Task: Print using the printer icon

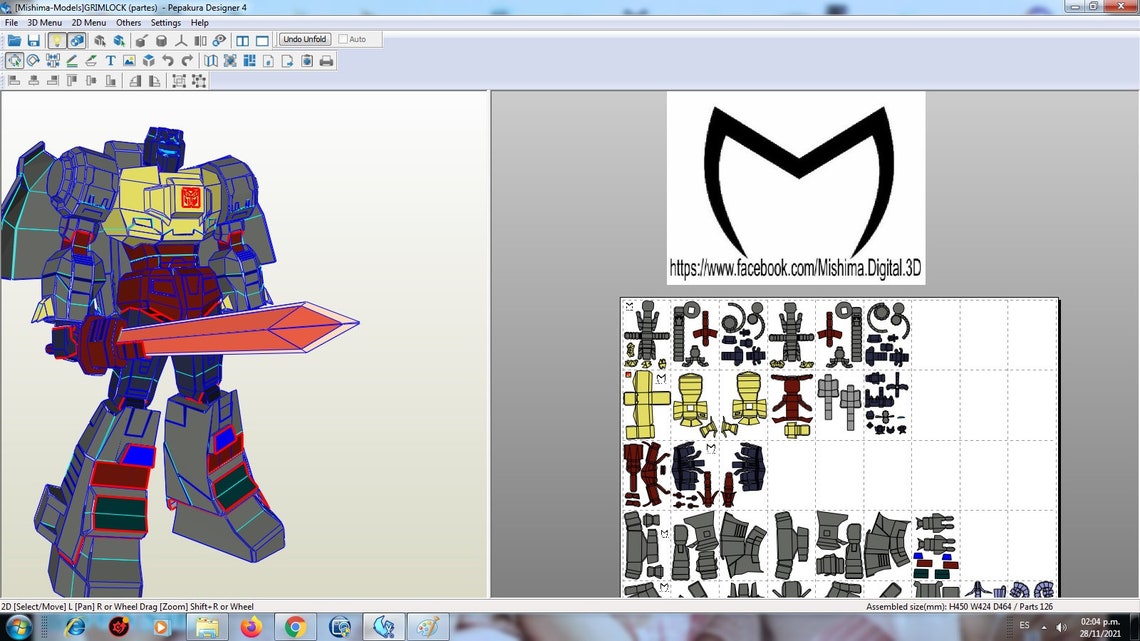Action: 326,60
